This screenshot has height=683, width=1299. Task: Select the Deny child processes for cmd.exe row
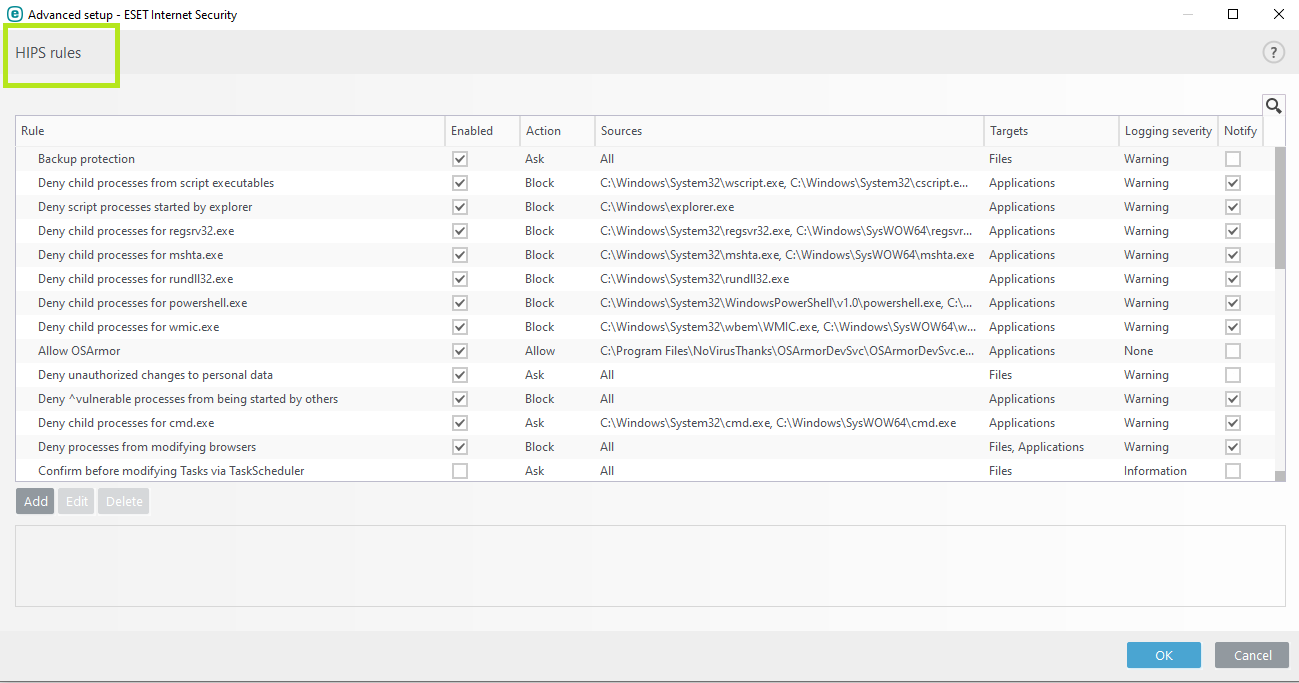pos(126,423)
